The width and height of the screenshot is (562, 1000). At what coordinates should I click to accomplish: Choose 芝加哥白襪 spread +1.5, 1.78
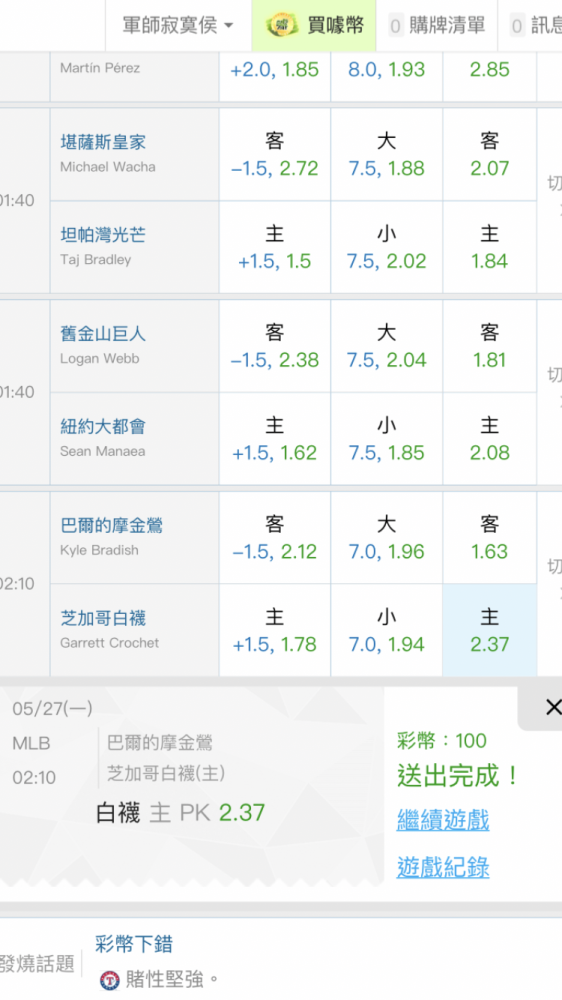click(x=275, y=630)
